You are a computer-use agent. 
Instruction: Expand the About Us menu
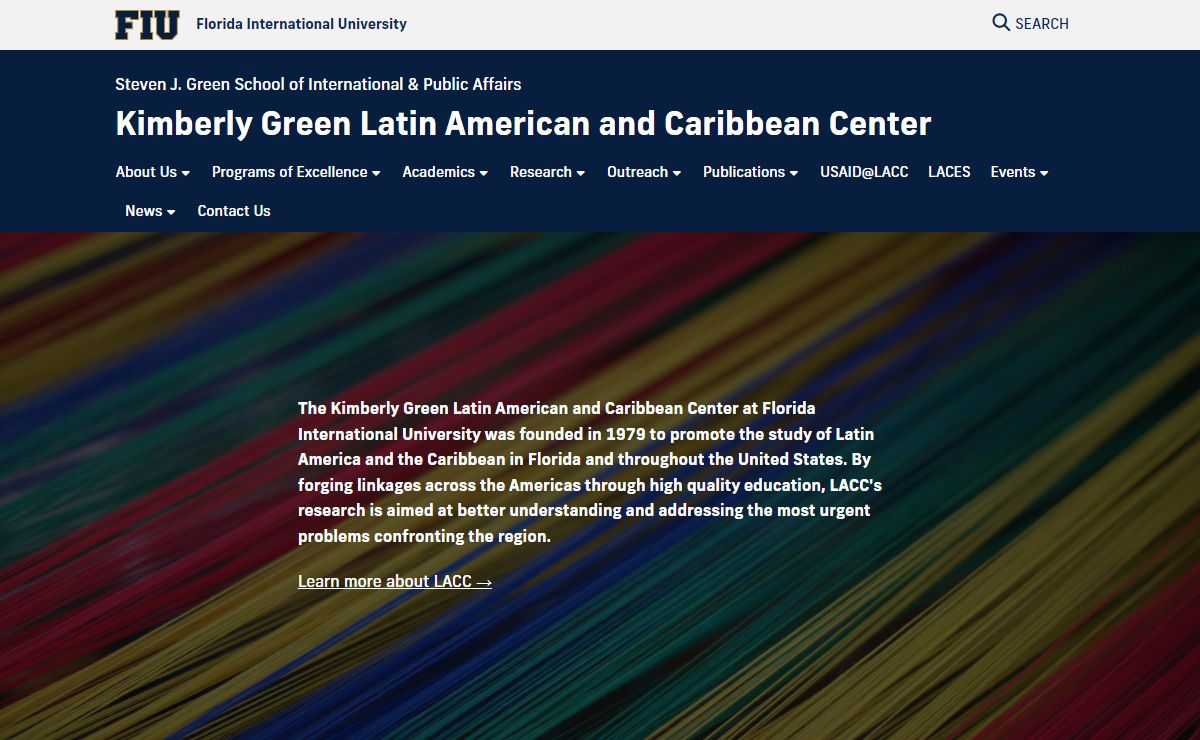point(153,172)
